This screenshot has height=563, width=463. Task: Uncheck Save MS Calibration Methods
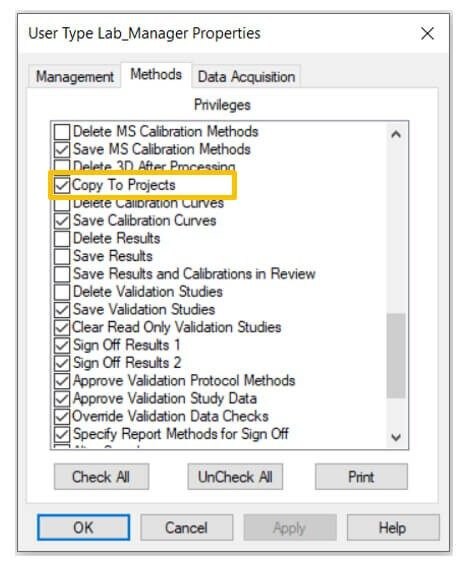click(62, 149)
